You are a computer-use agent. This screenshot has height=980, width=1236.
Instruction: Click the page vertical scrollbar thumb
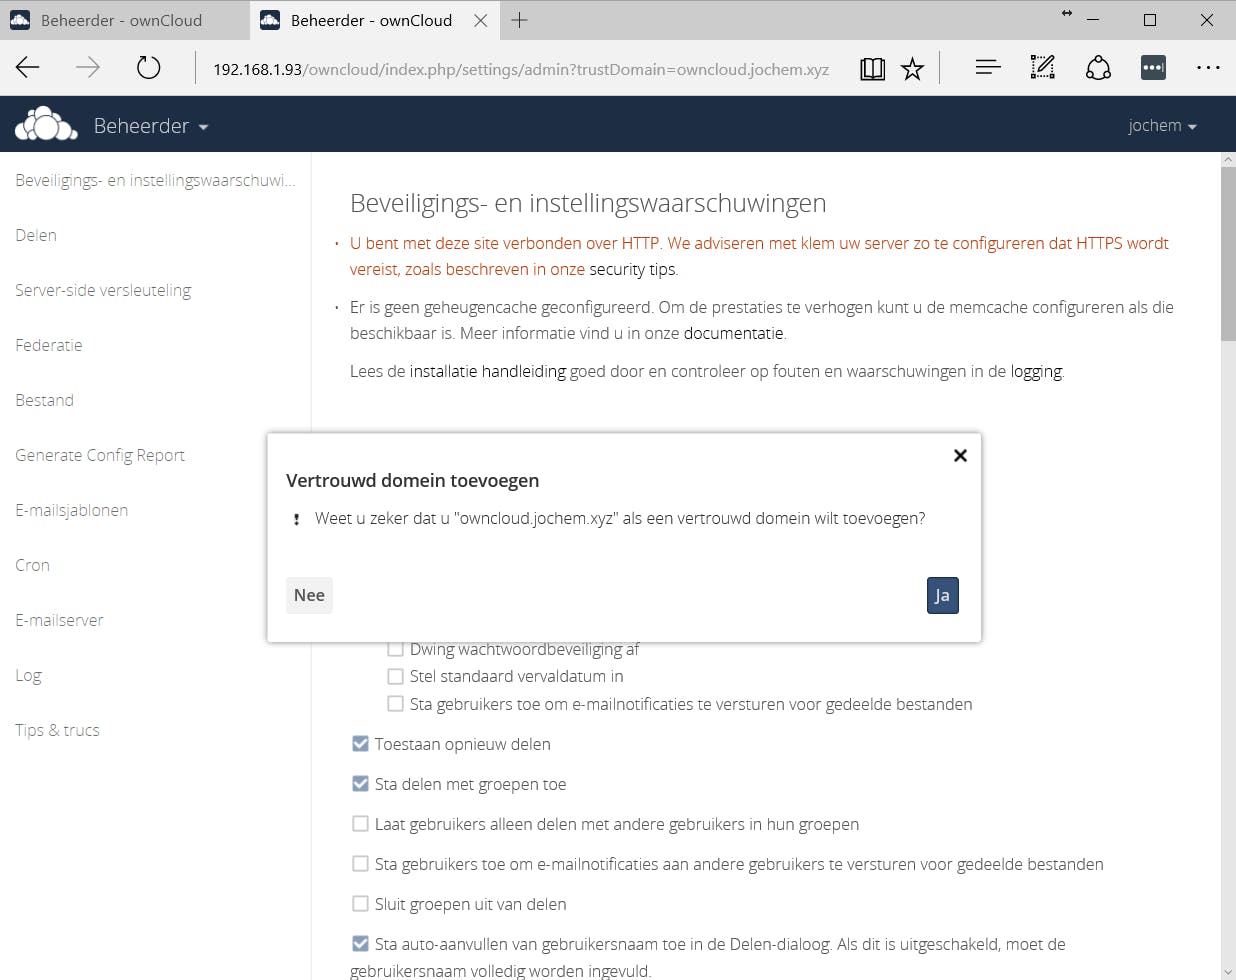[x=1228, y=254]
